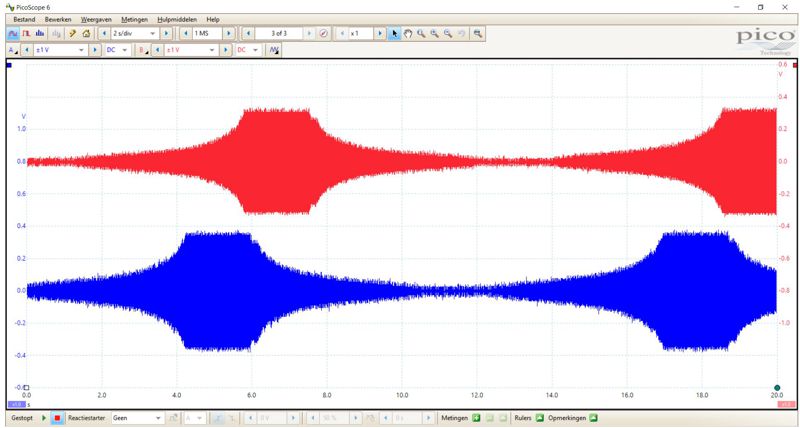Click the 3 of 3 buffer field

(279, 34)
